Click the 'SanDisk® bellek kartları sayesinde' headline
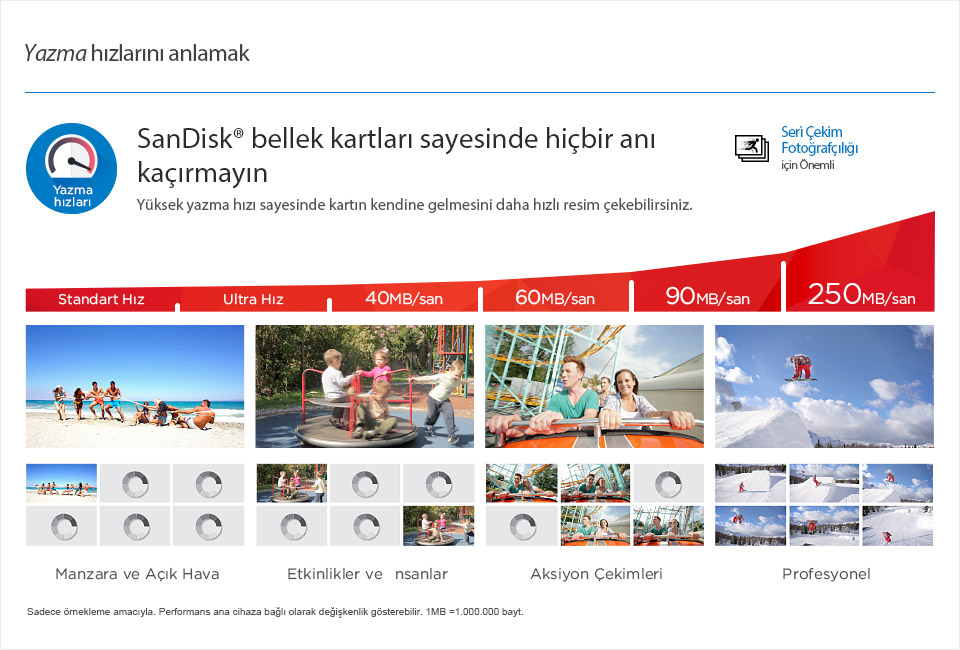Screen dimensions: 960x650 396,155
